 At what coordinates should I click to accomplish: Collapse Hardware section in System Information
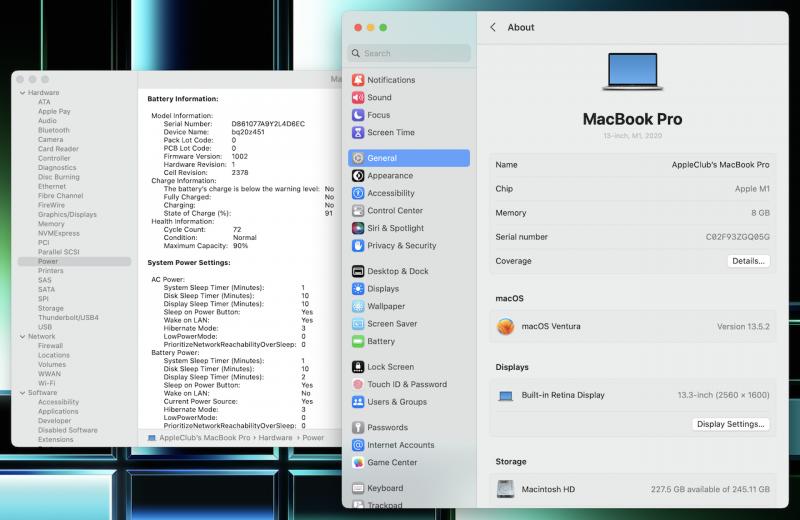[x=22, y=93]
